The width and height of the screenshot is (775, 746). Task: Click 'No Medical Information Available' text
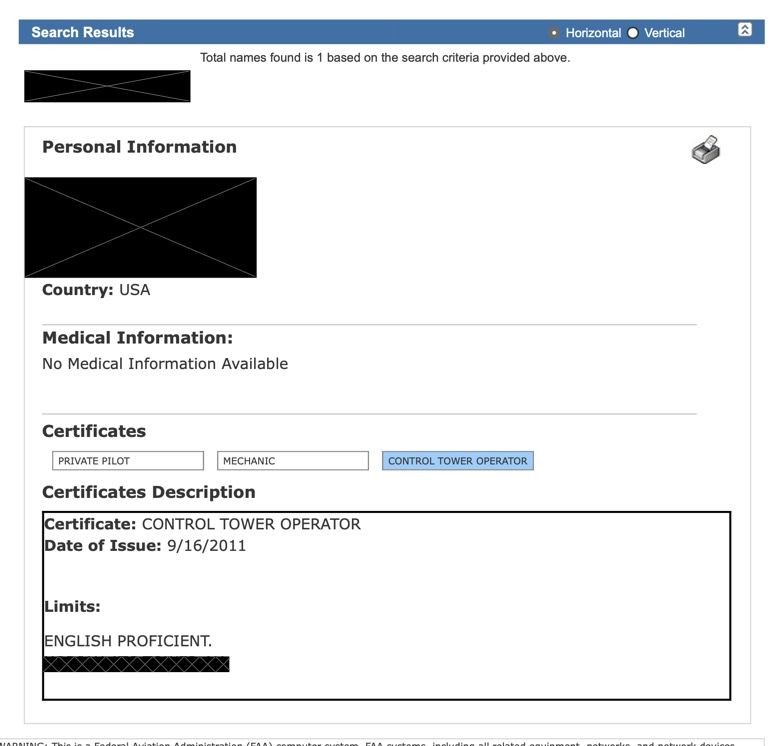click(165, 364)
